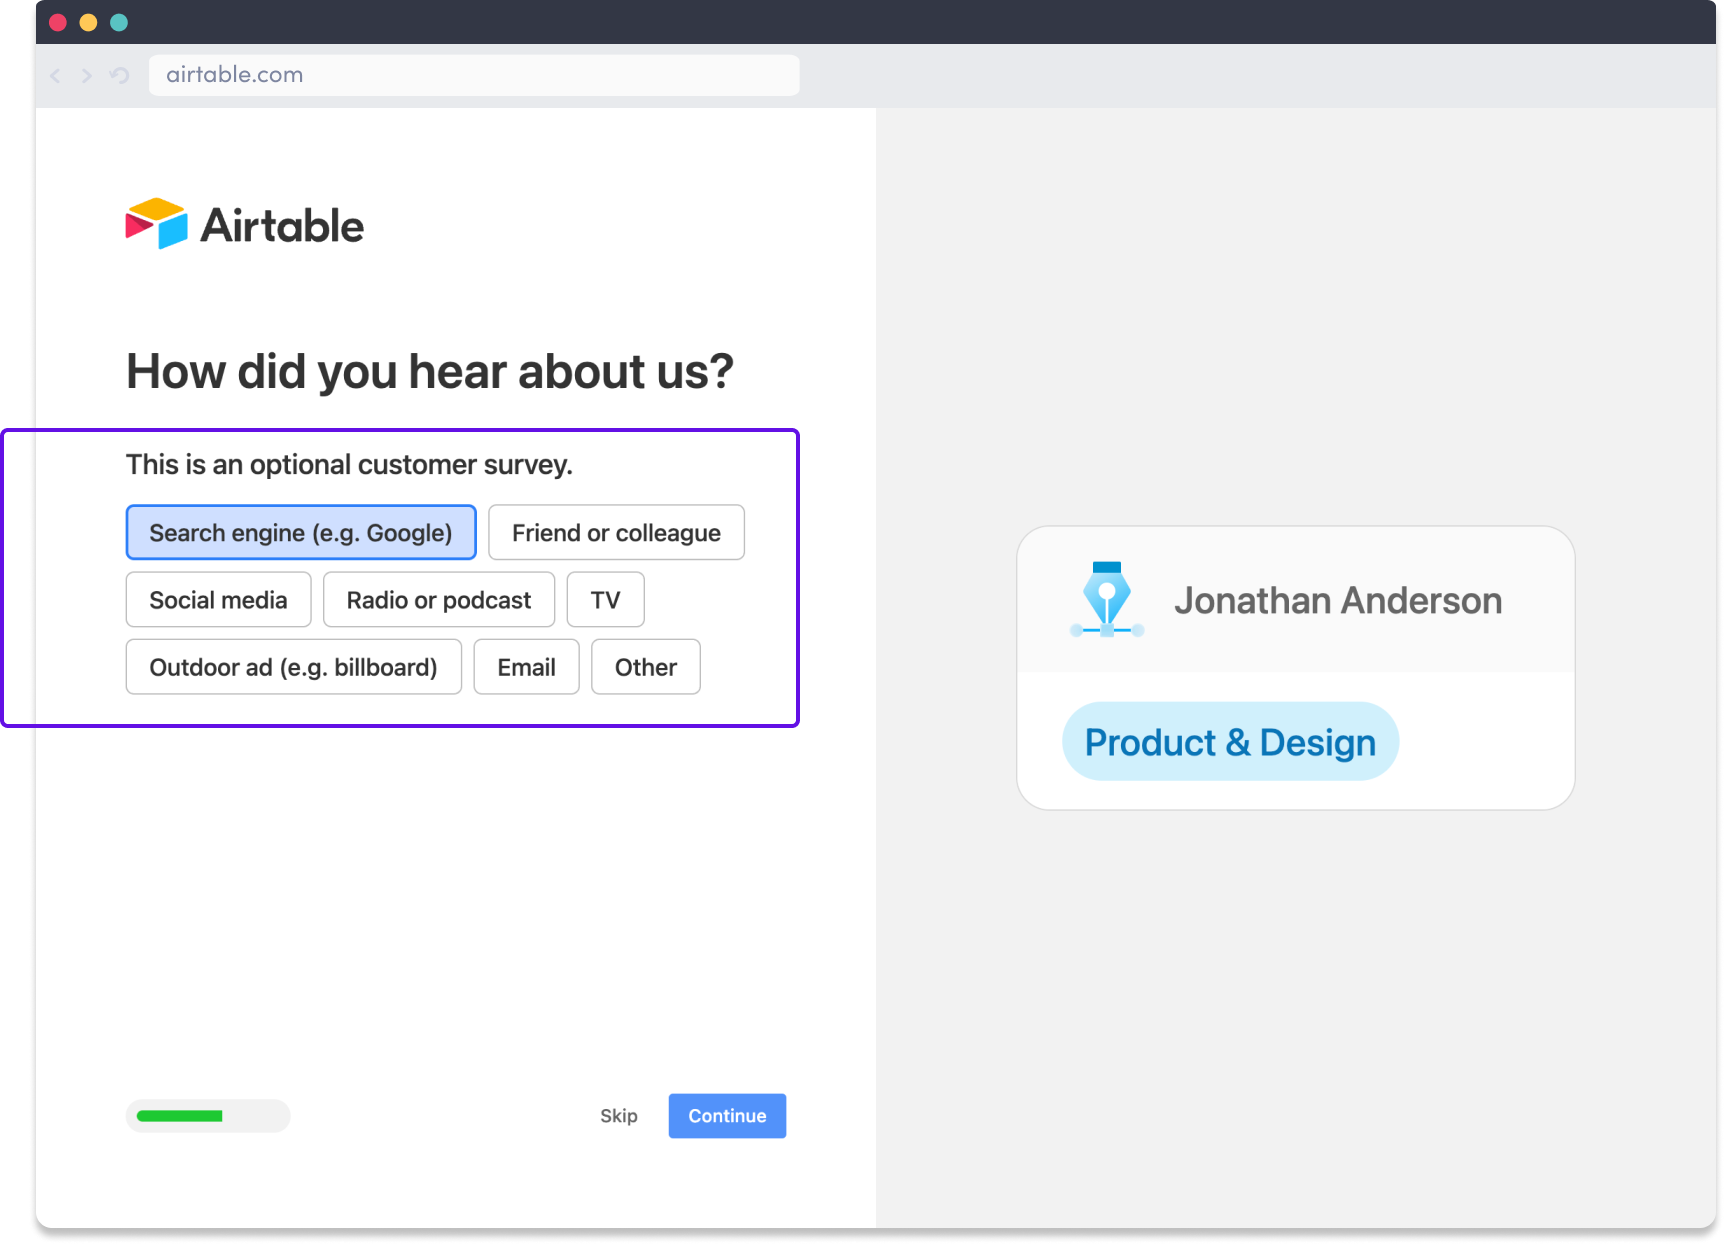1724x1244 pixels.
Task: Click the Airtable logo
Action: coord(245,224)
